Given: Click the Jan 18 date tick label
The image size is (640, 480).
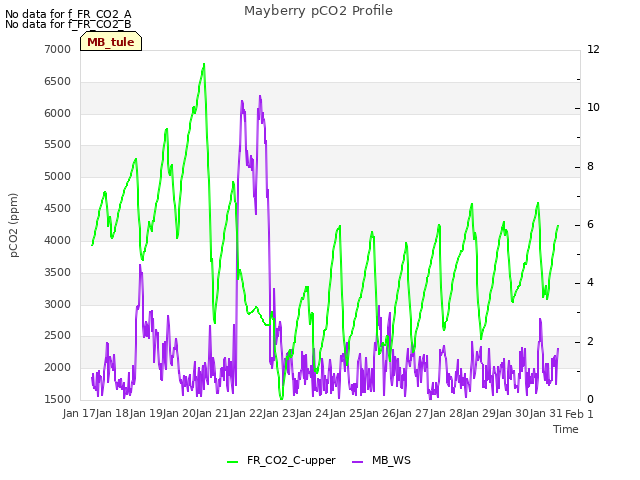Looking at the screenshot, I should click(x=113, y=413).
